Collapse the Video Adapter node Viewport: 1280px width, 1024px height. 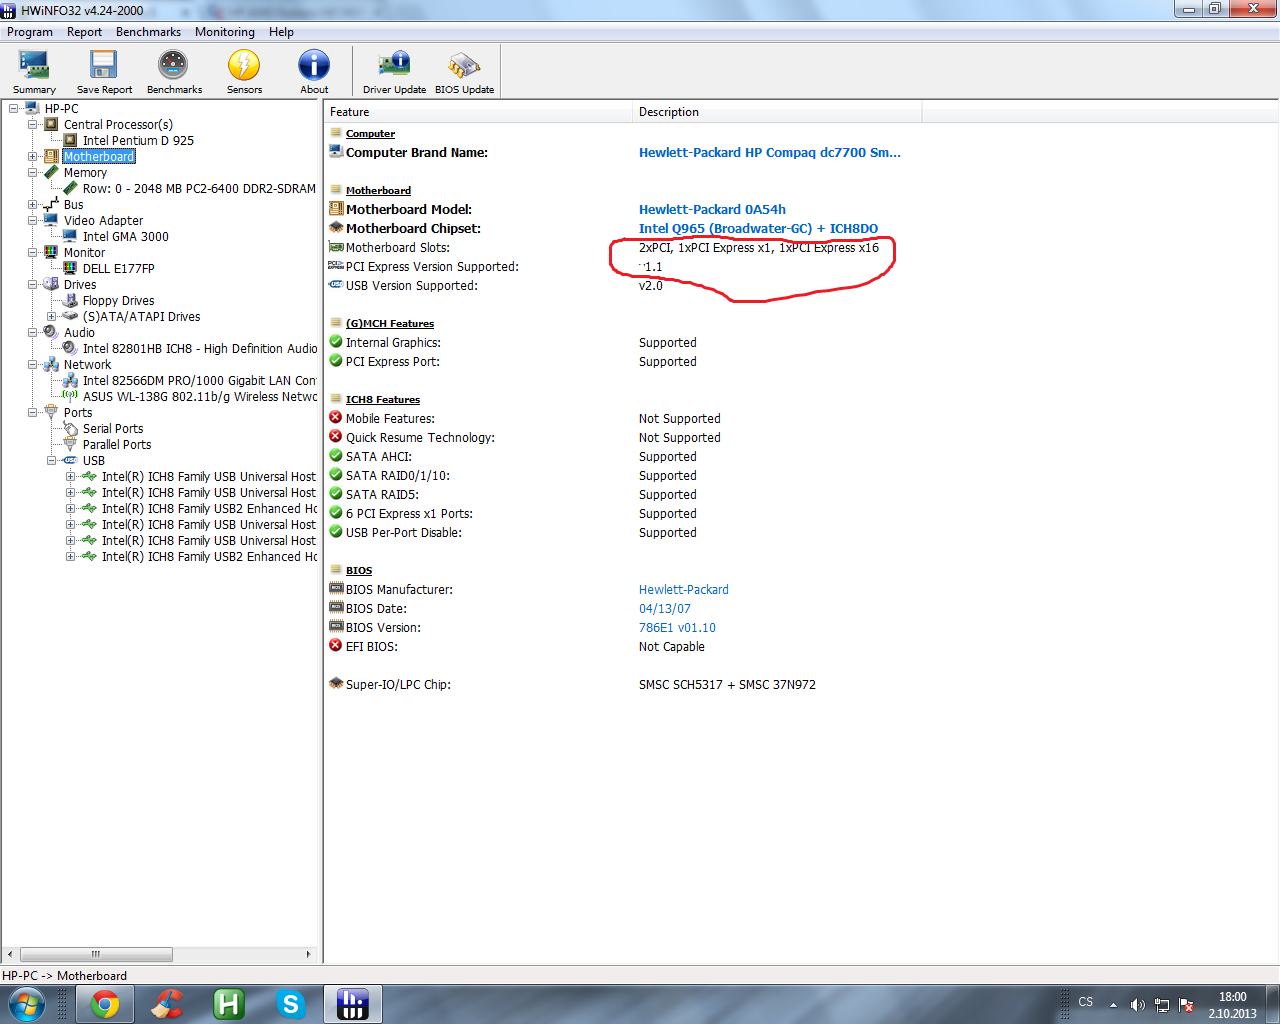(x=33, y=220)
